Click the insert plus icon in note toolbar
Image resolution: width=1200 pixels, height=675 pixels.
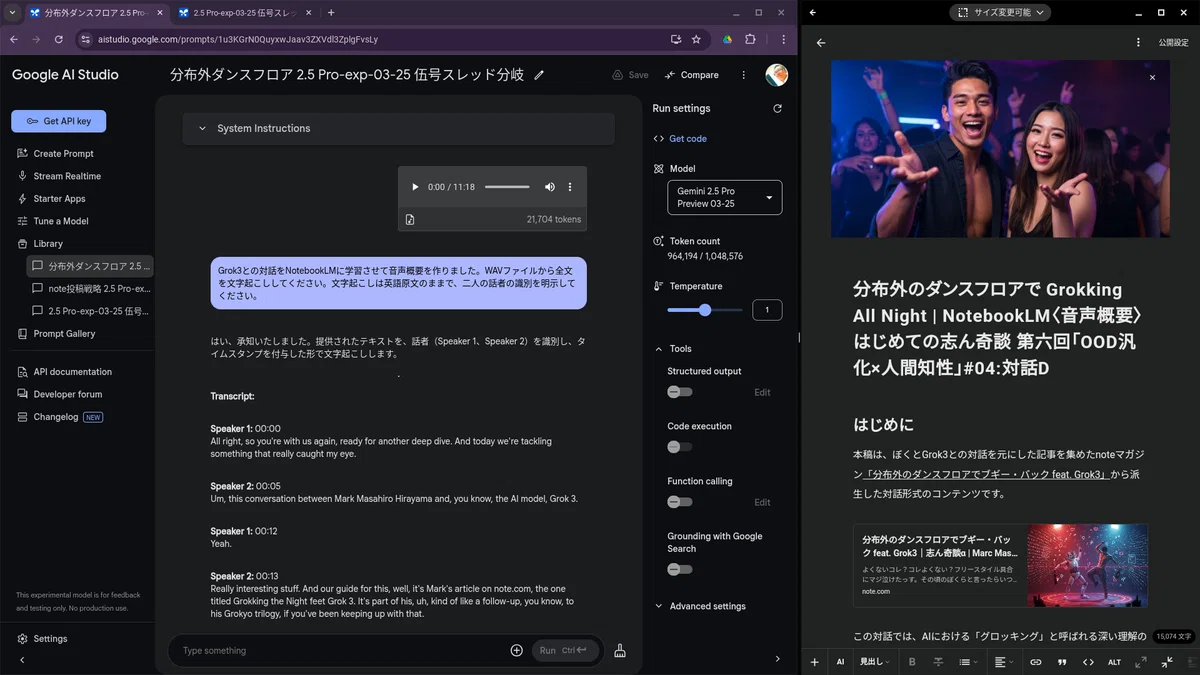(814, 662)
